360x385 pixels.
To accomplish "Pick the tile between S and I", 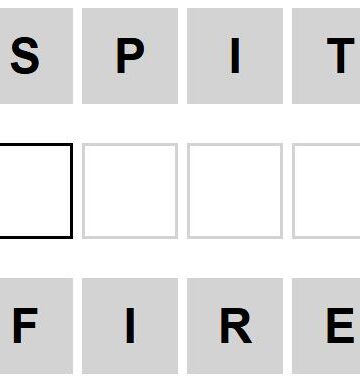I will tap(130, 56).
